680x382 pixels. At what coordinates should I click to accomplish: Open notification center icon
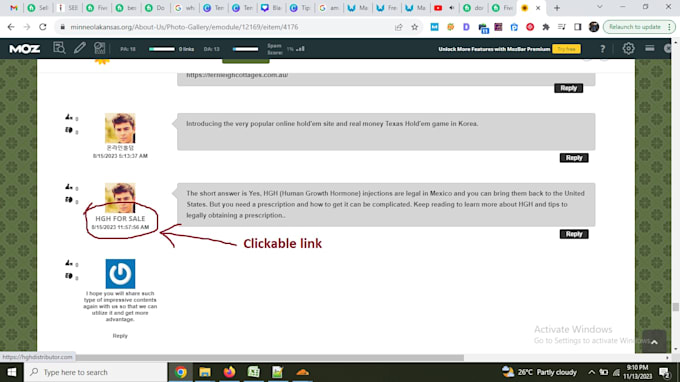click(664, 372)
